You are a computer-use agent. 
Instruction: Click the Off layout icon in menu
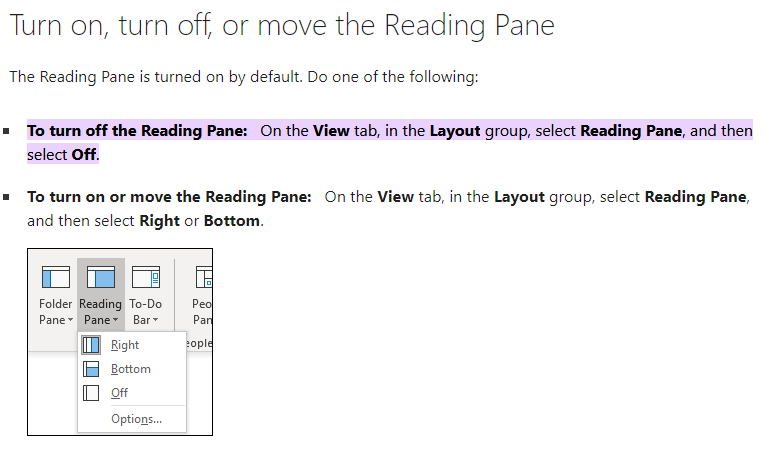tap(91, 393)
